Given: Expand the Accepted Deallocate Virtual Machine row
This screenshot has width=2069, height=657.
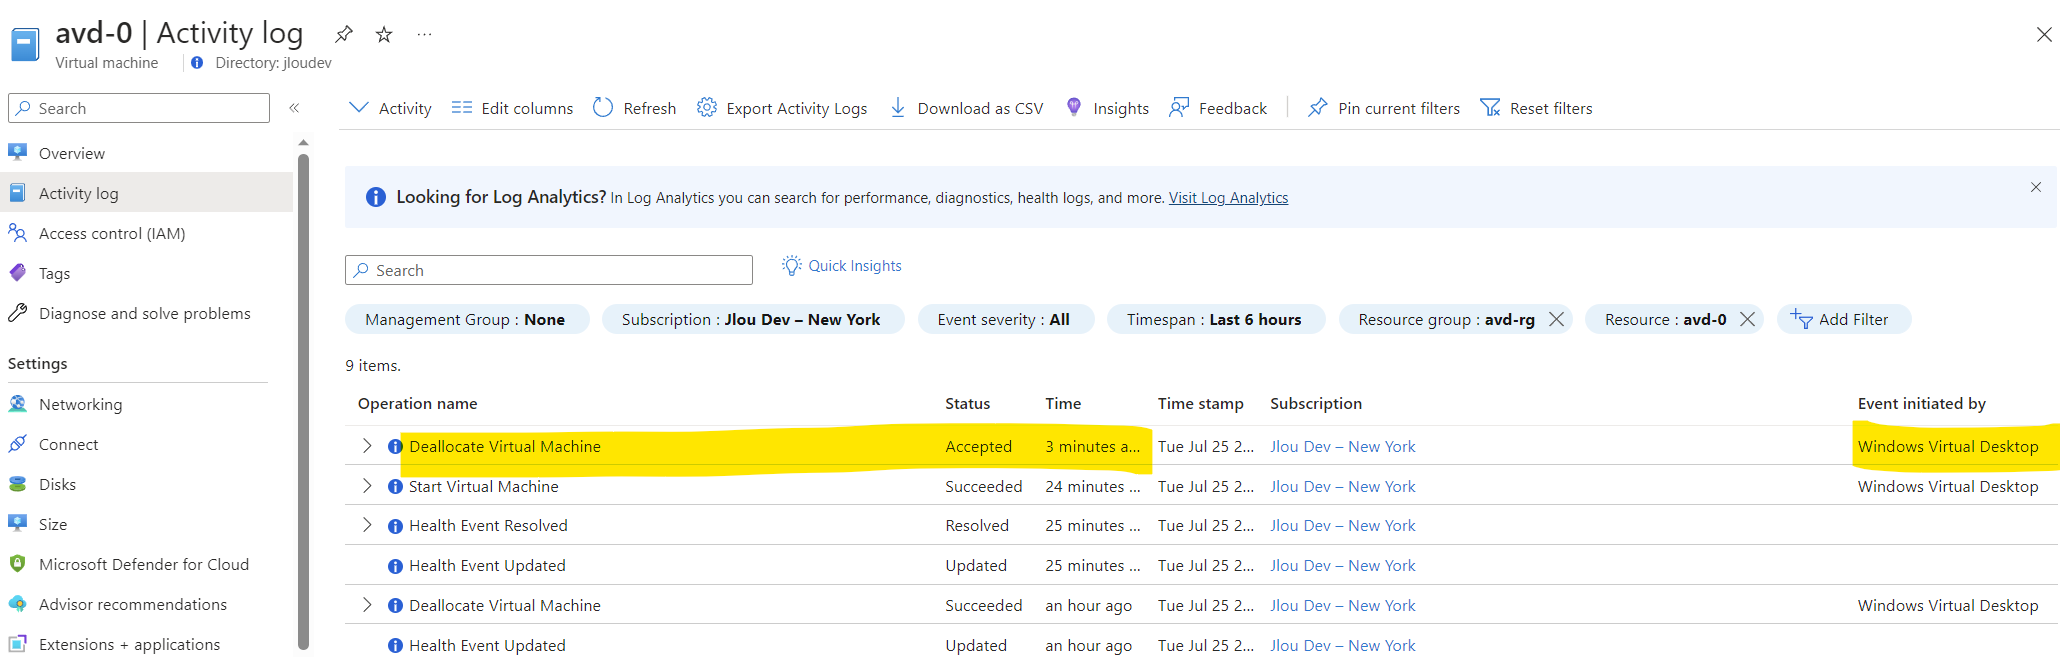Looking at the screenshot, I should [x=367, y=446].
